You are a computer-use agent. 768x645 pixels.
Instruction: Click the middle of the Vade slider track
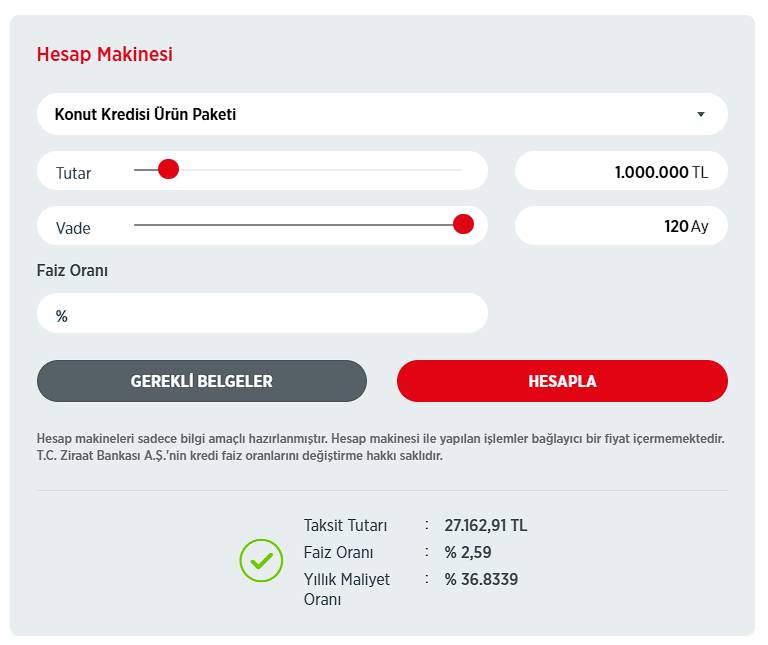click(x=298, y=225)
